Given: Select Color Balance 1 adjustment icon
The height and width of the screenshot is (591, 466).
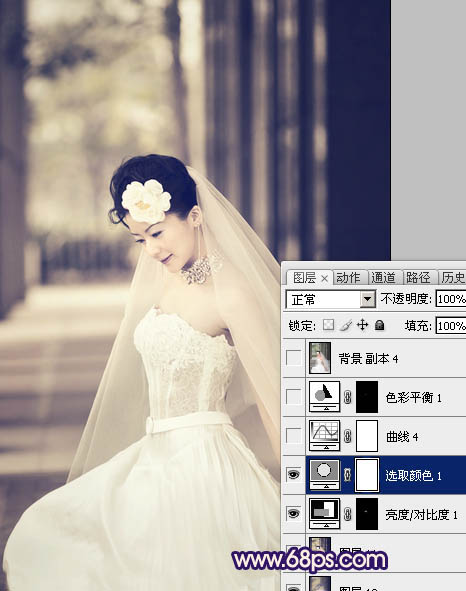Looking at the screenshot, I should coord(324,397).
